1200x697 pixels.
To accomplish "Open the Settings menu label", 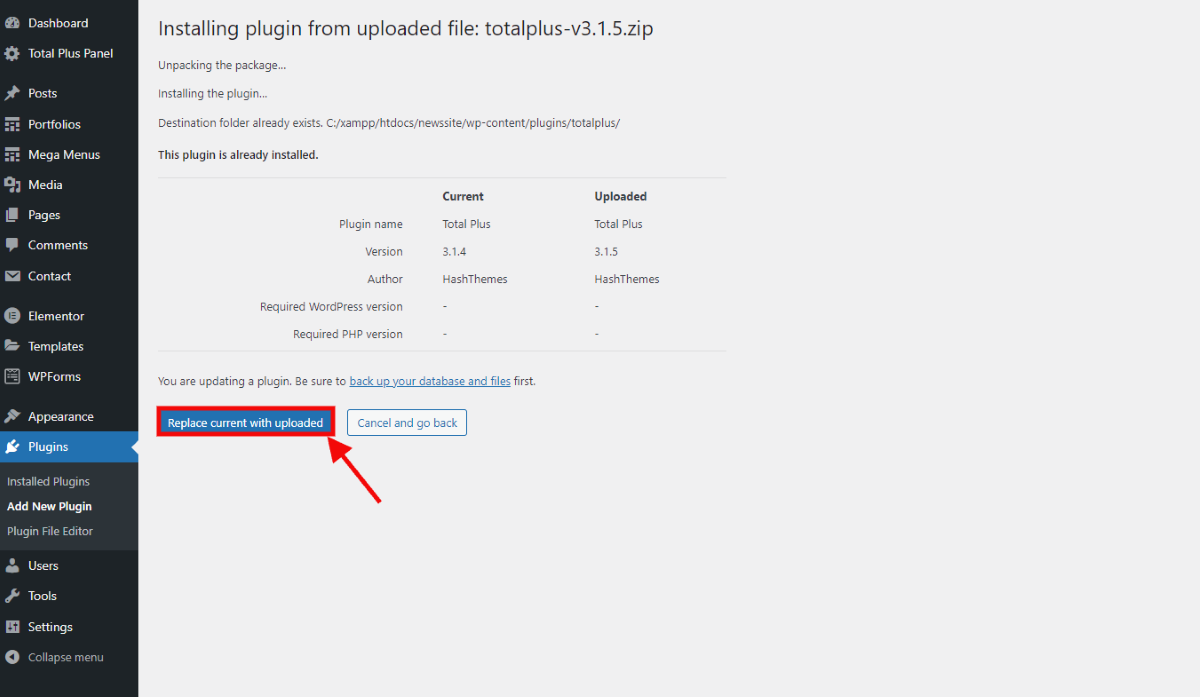I will [x=50, y=626].
